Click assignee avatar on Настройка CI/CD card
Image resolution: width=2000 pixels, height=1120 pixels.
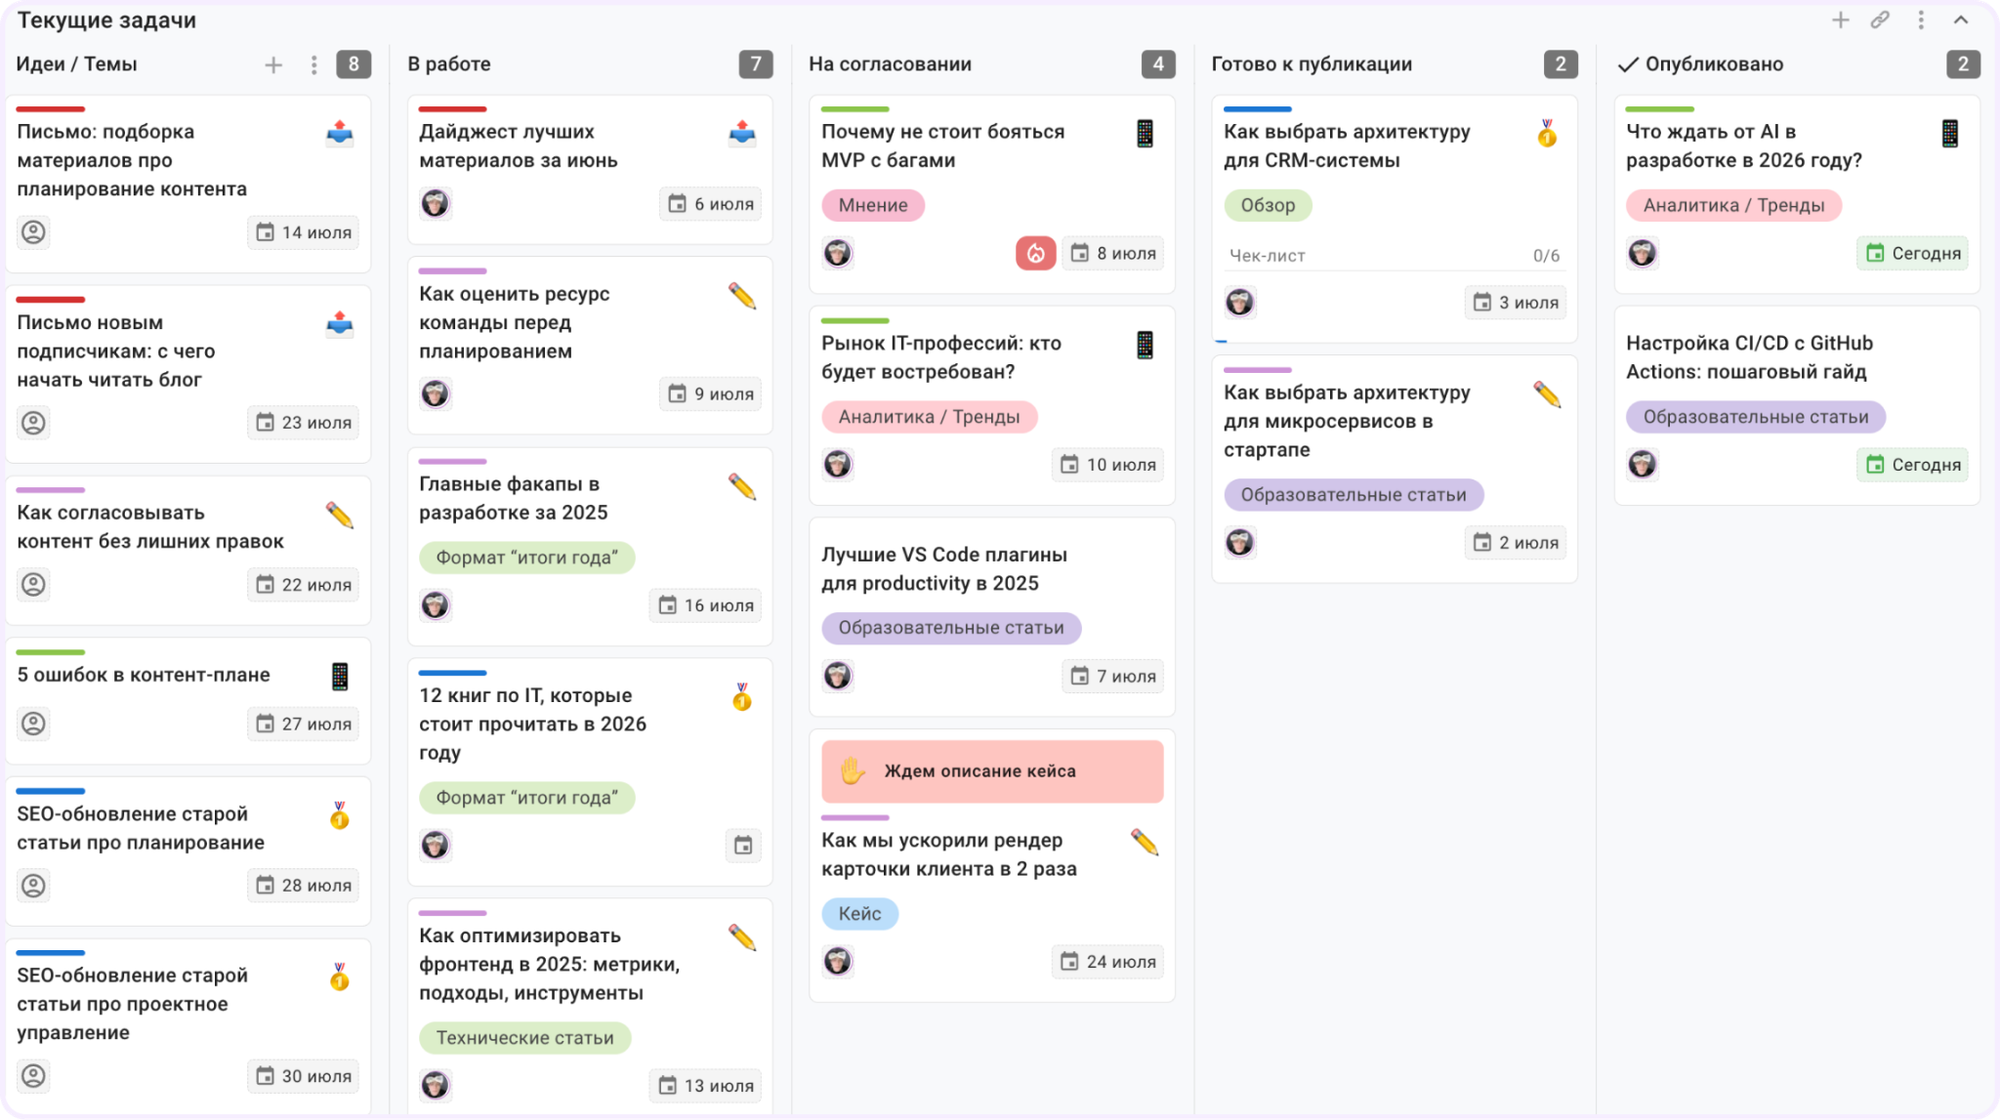[x=1642, y=464]
